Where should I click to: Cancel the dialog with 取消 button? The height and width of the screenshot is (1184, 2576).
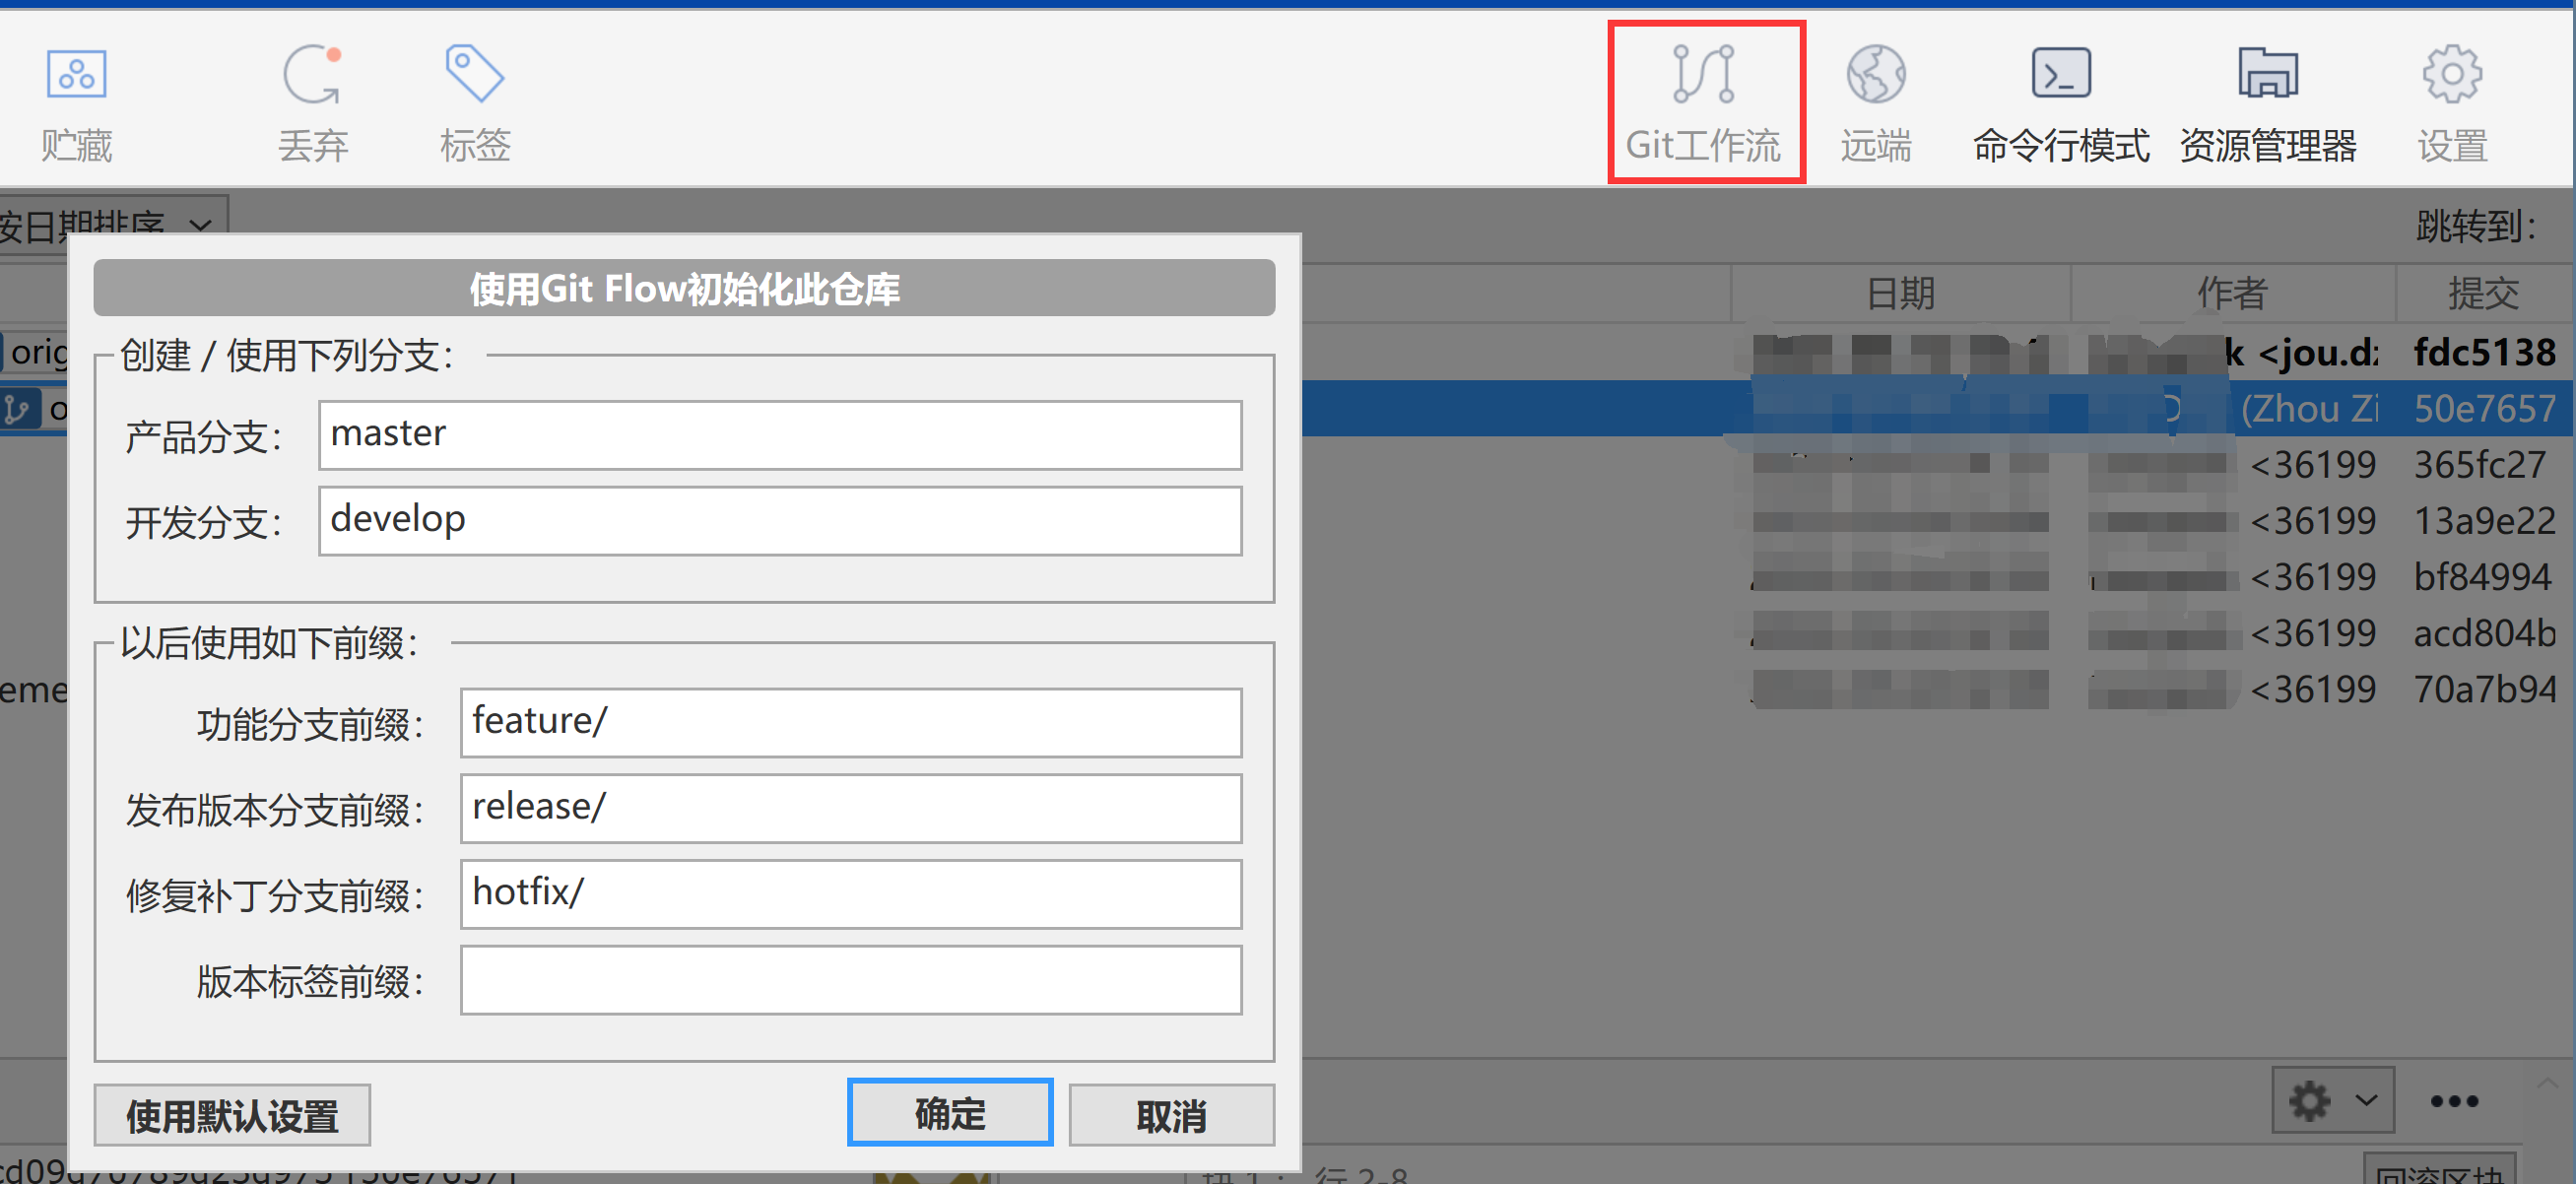[1171, 1115]
